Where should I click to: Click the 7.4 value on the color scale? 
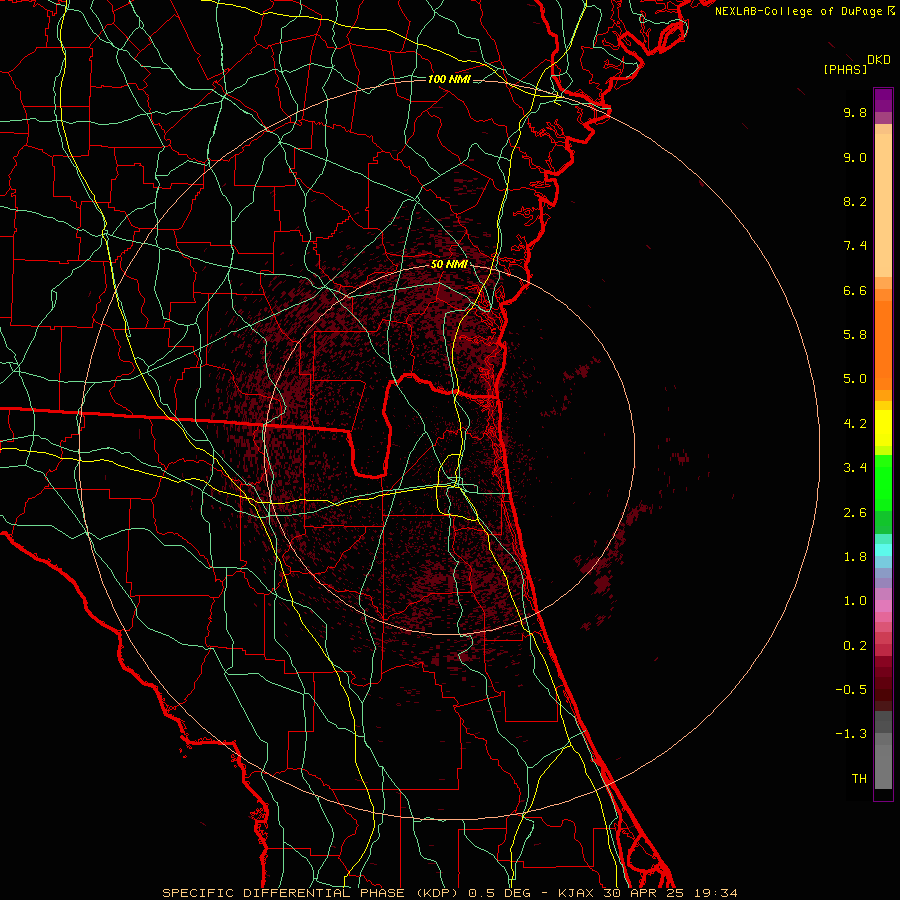pyautogui.click(x=855, y=246)
